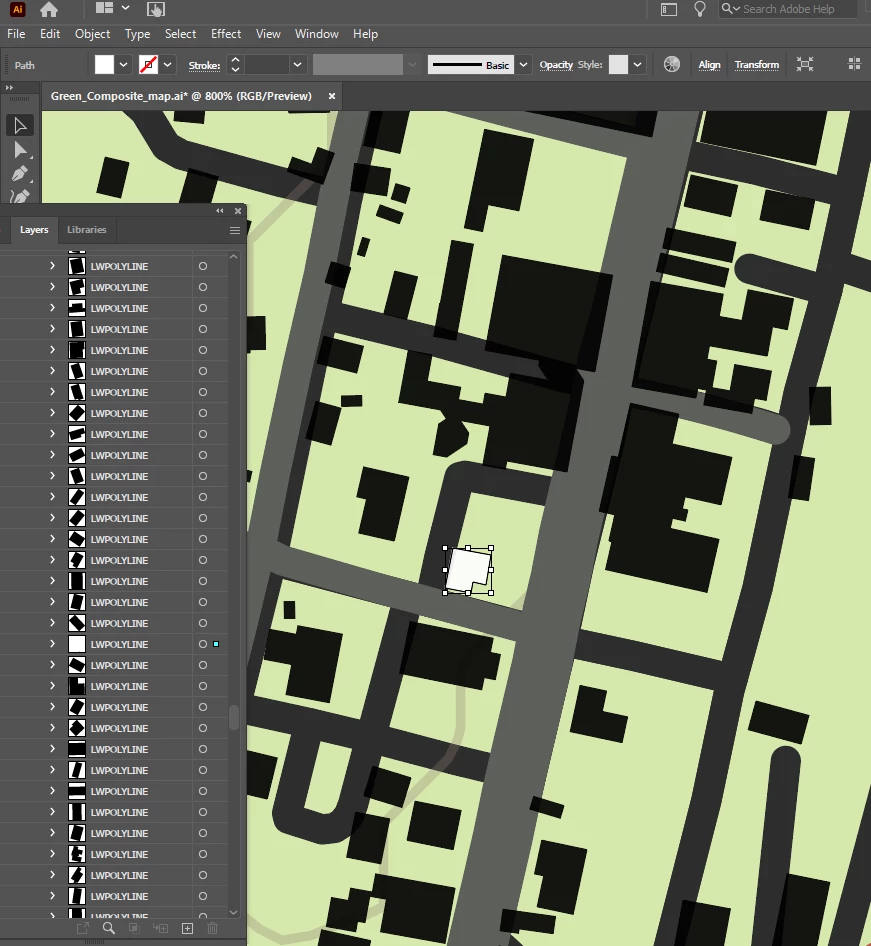Viewport: 871px width, 946px height.
Task: Select the Direct Selection tool
Action: tap(19, 150)
